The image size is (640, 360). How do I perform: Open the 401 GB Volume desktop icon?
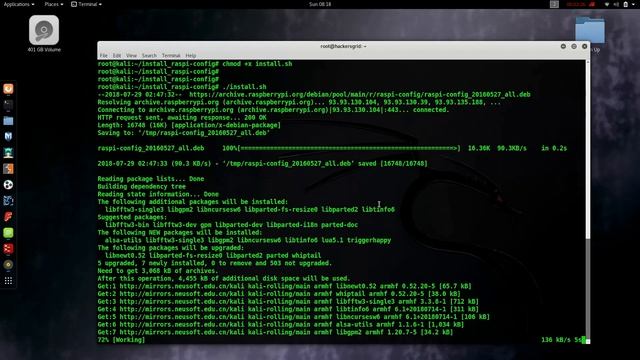coord(44,34)
